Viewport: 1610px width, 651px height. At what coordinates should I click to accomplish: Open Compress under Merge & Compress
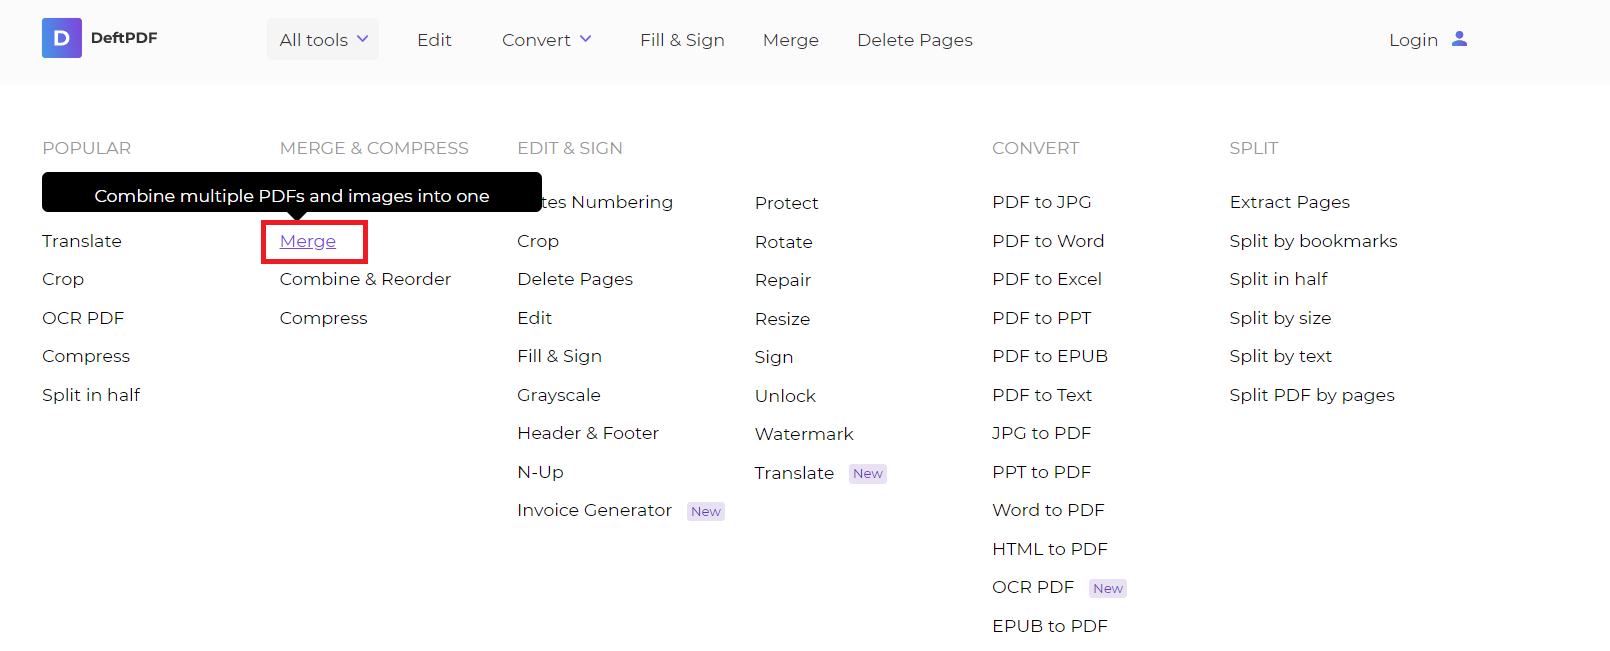pyautogui.click(x=323, y=318)
